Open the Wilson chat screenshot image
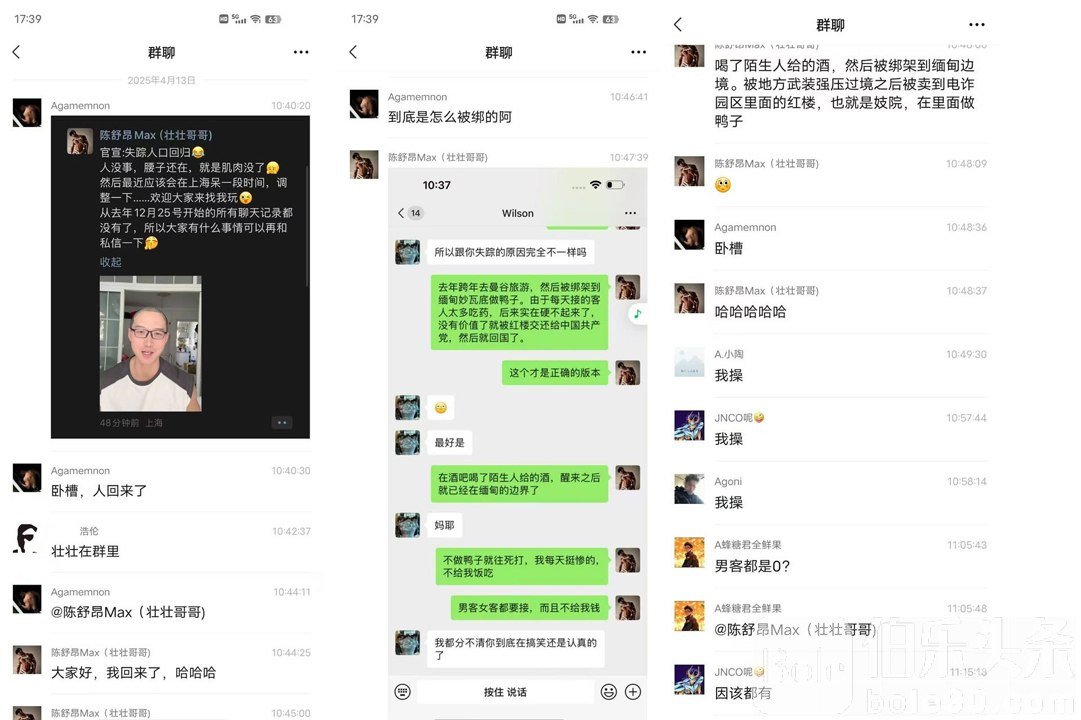Viewport: 1081px width, 720px height. [518, 443]
